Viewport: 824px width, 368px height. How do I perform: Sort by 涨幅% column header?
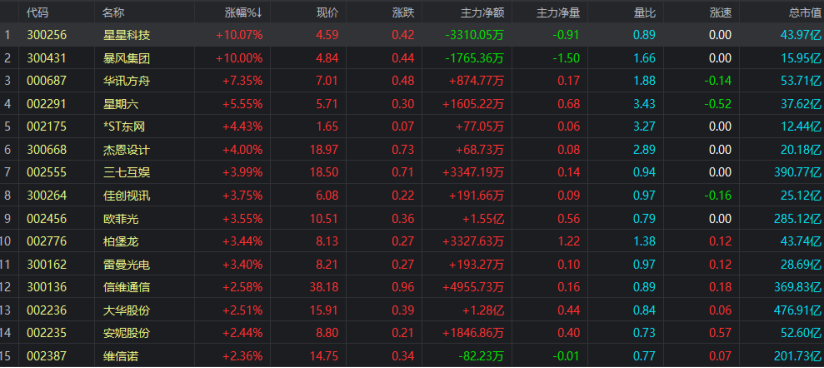(x=243, y=12)
